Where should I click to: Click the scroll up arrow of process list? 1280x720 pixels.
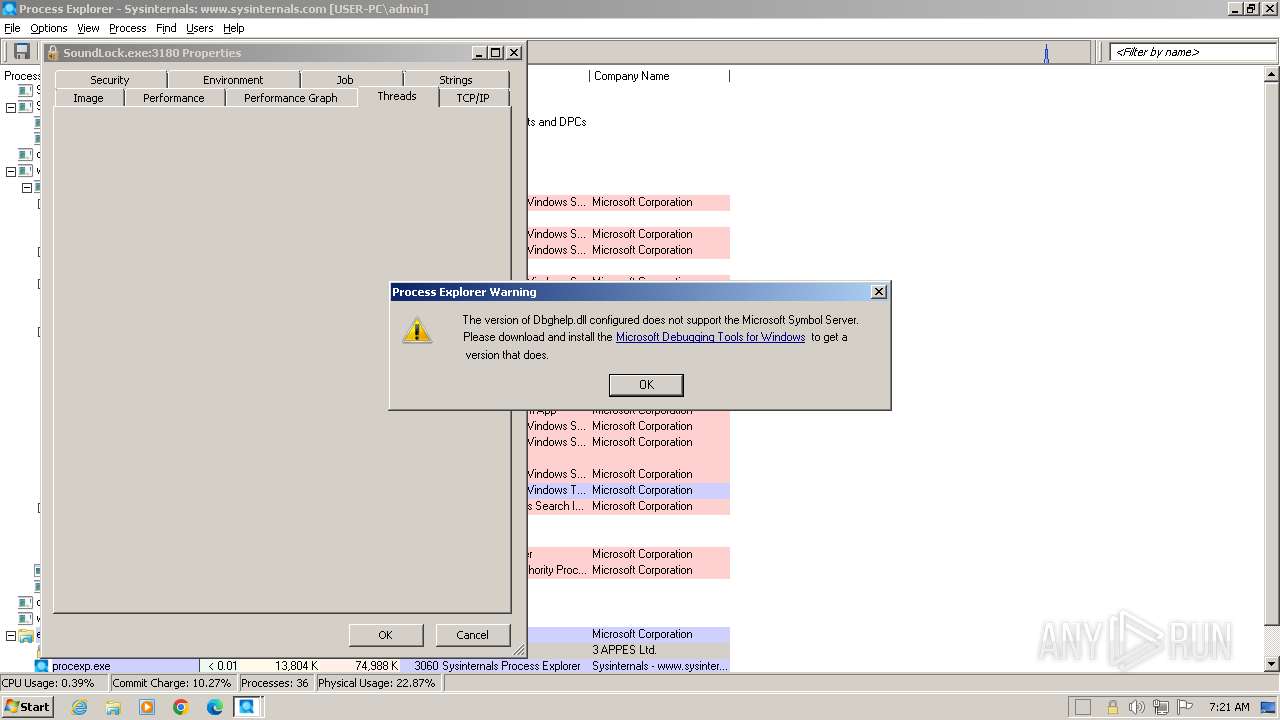(x=1272, y=75)
